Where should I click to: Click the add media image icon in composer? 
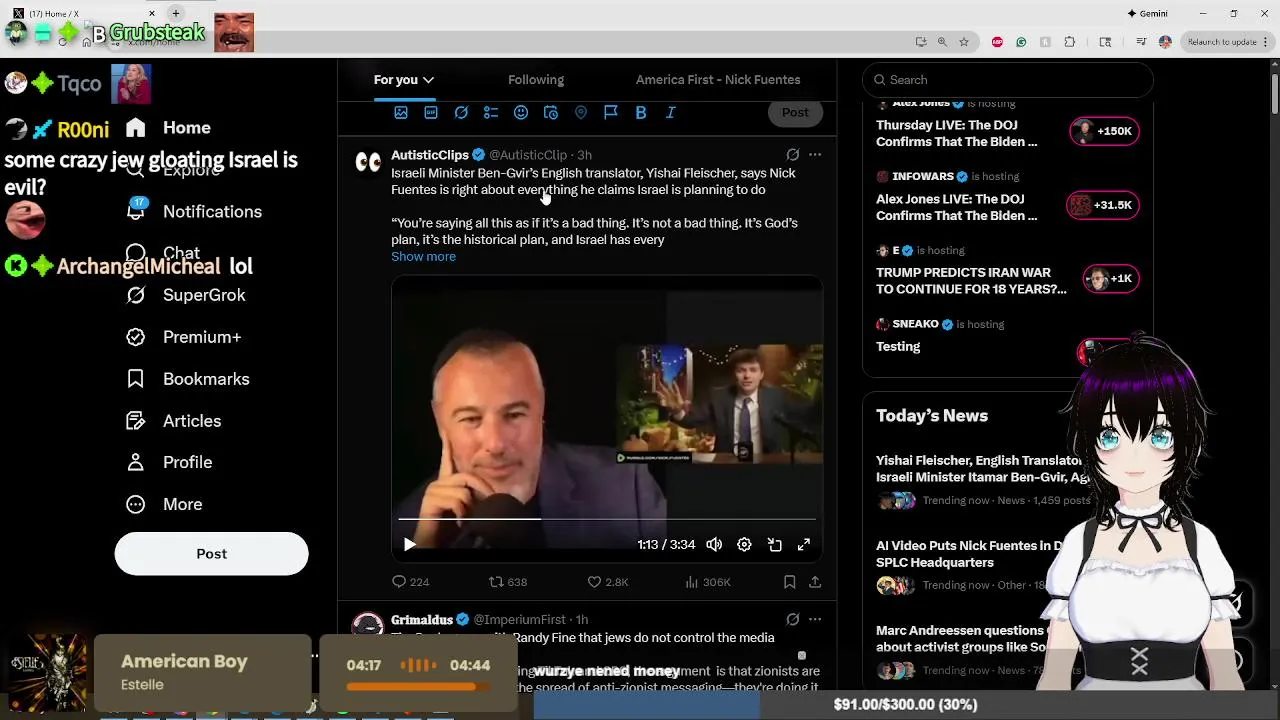tap(401, 113)
